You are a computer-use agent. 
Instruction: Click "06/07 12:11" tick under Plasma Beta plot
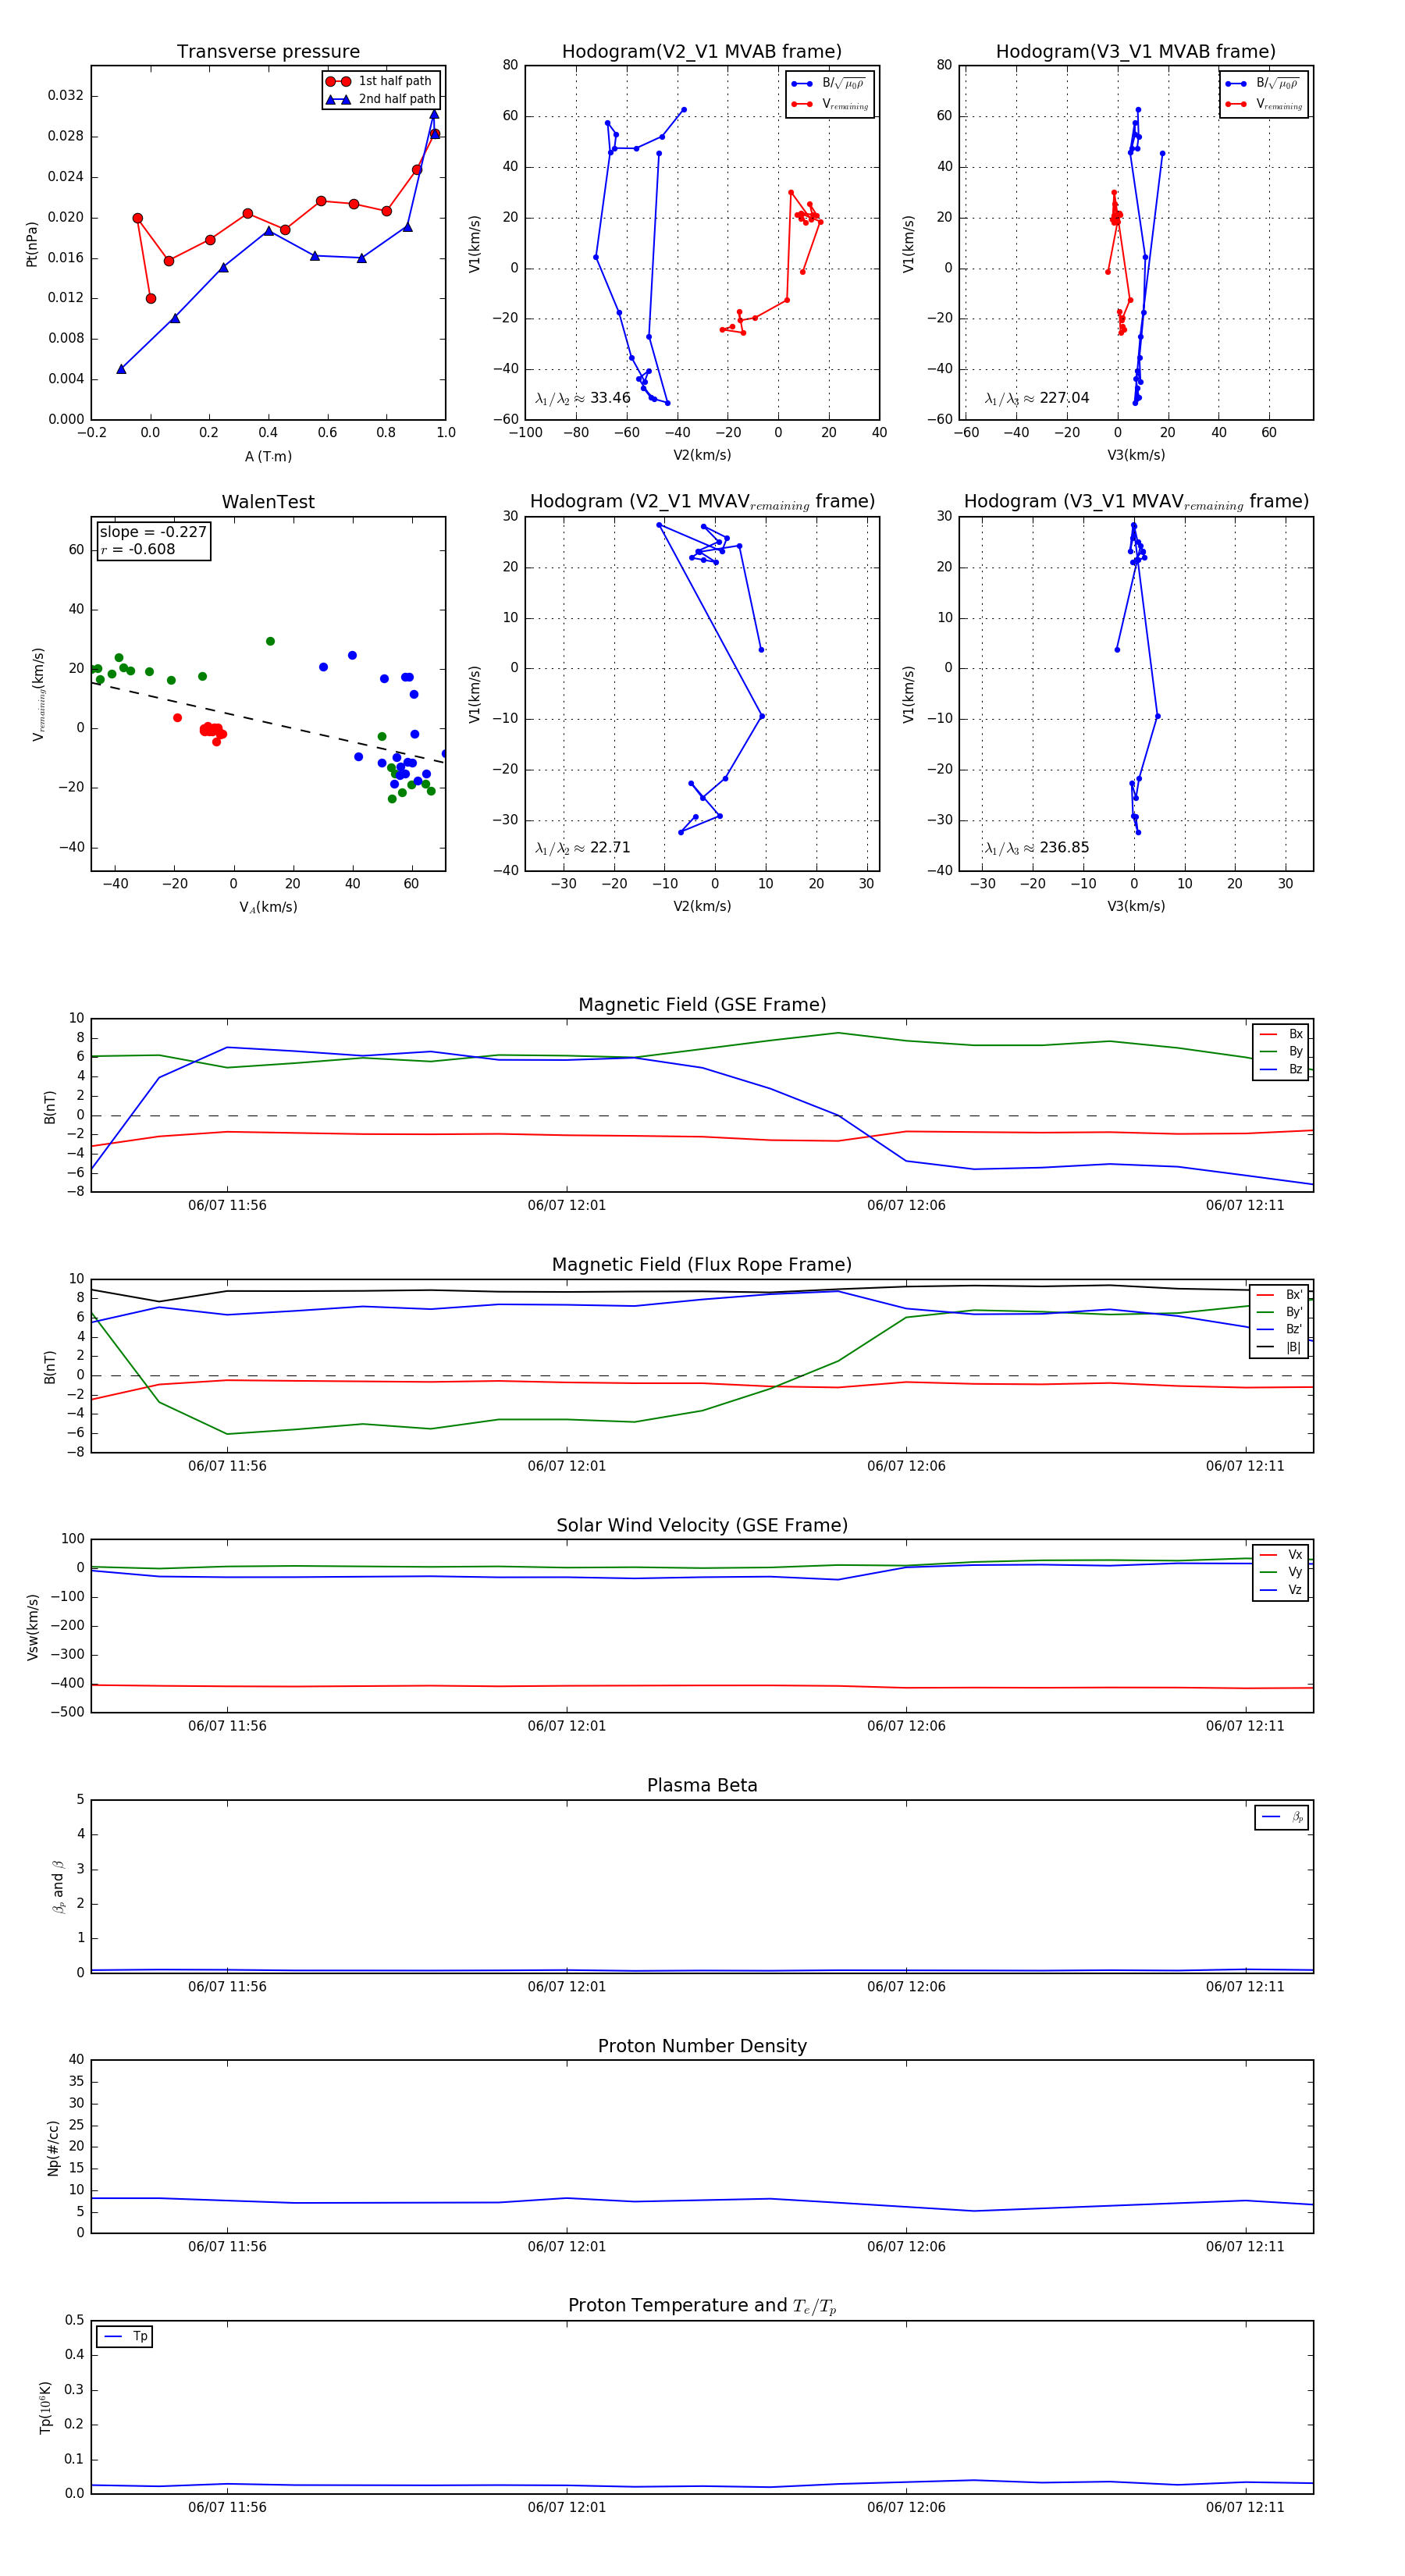coord(1245,1986)
